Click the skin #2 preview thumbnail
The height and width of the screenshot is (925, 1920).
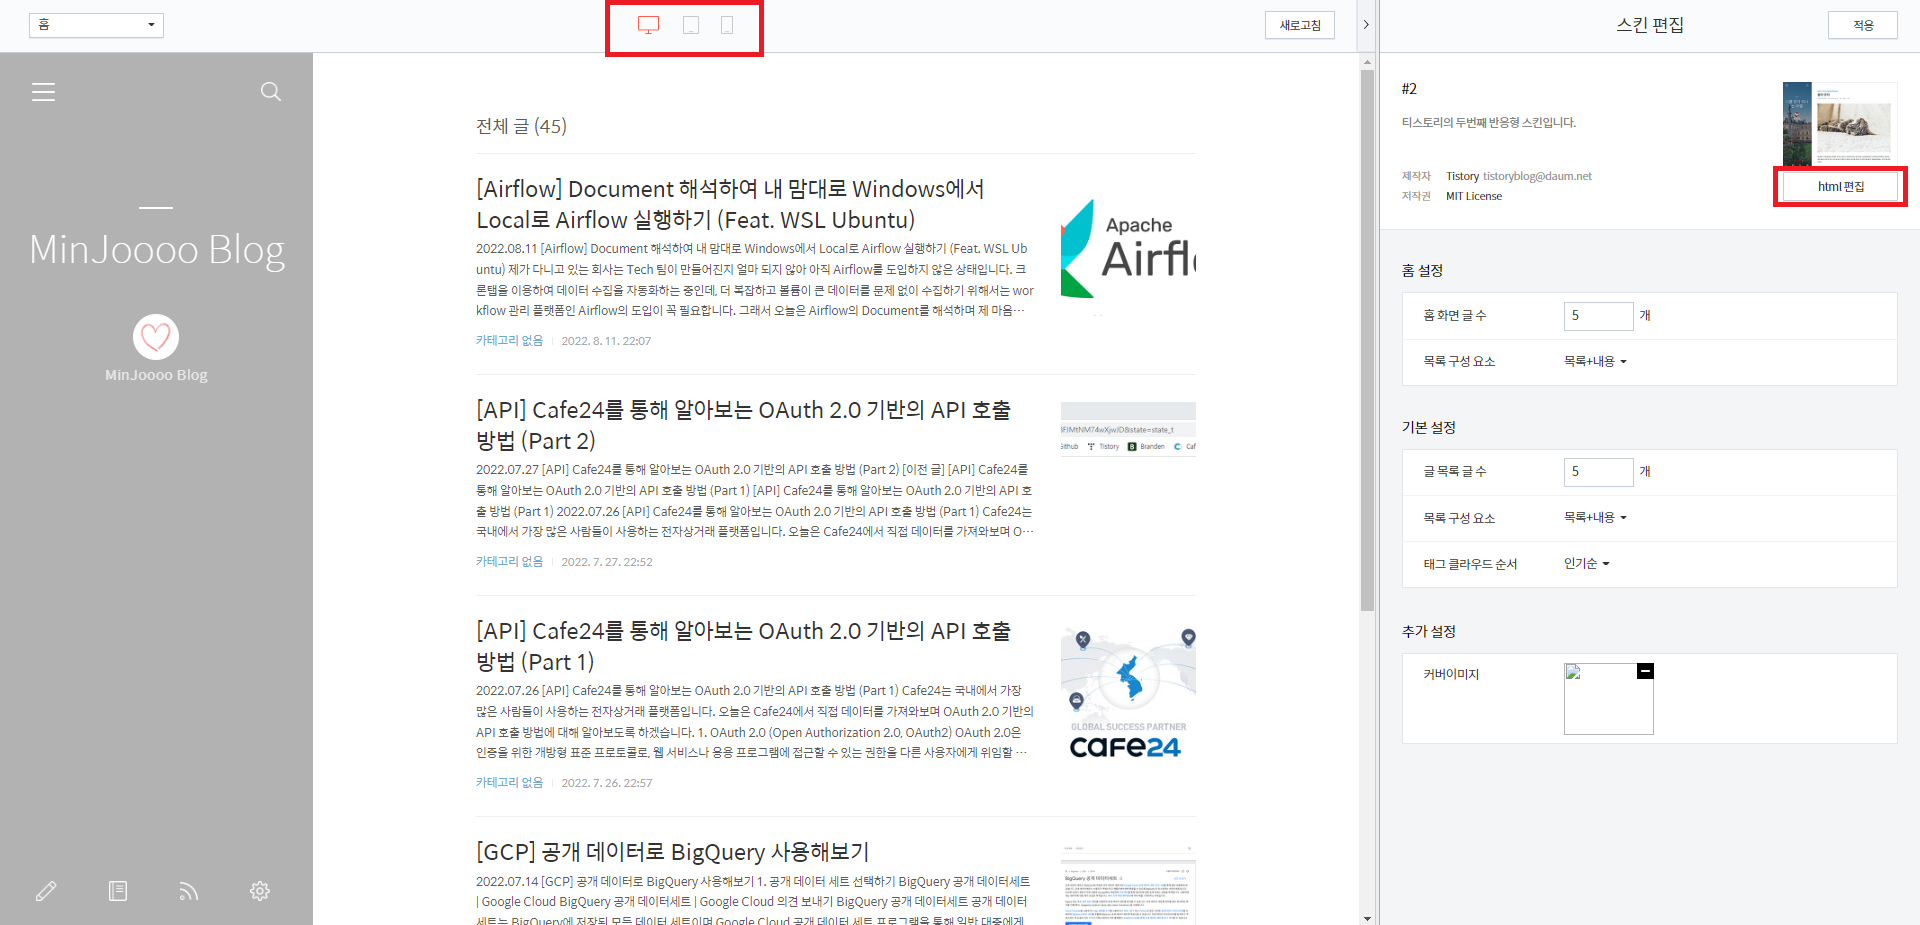coord(1840,124)
